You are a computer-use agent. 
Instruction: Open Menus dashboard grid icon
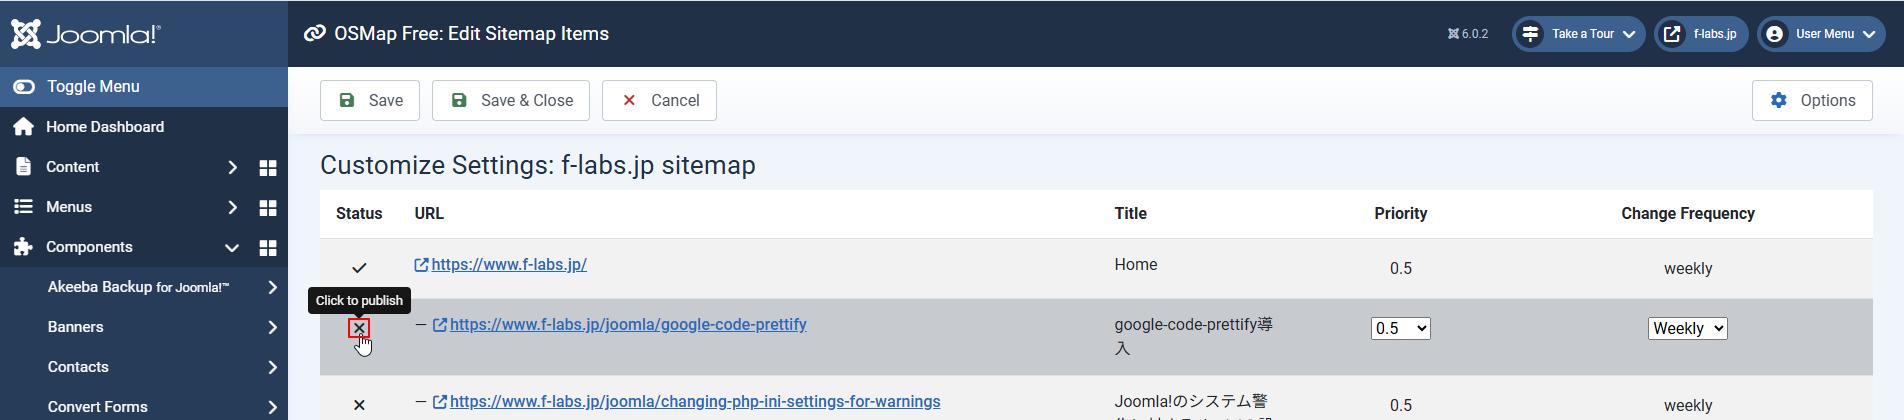pos(268,208)
